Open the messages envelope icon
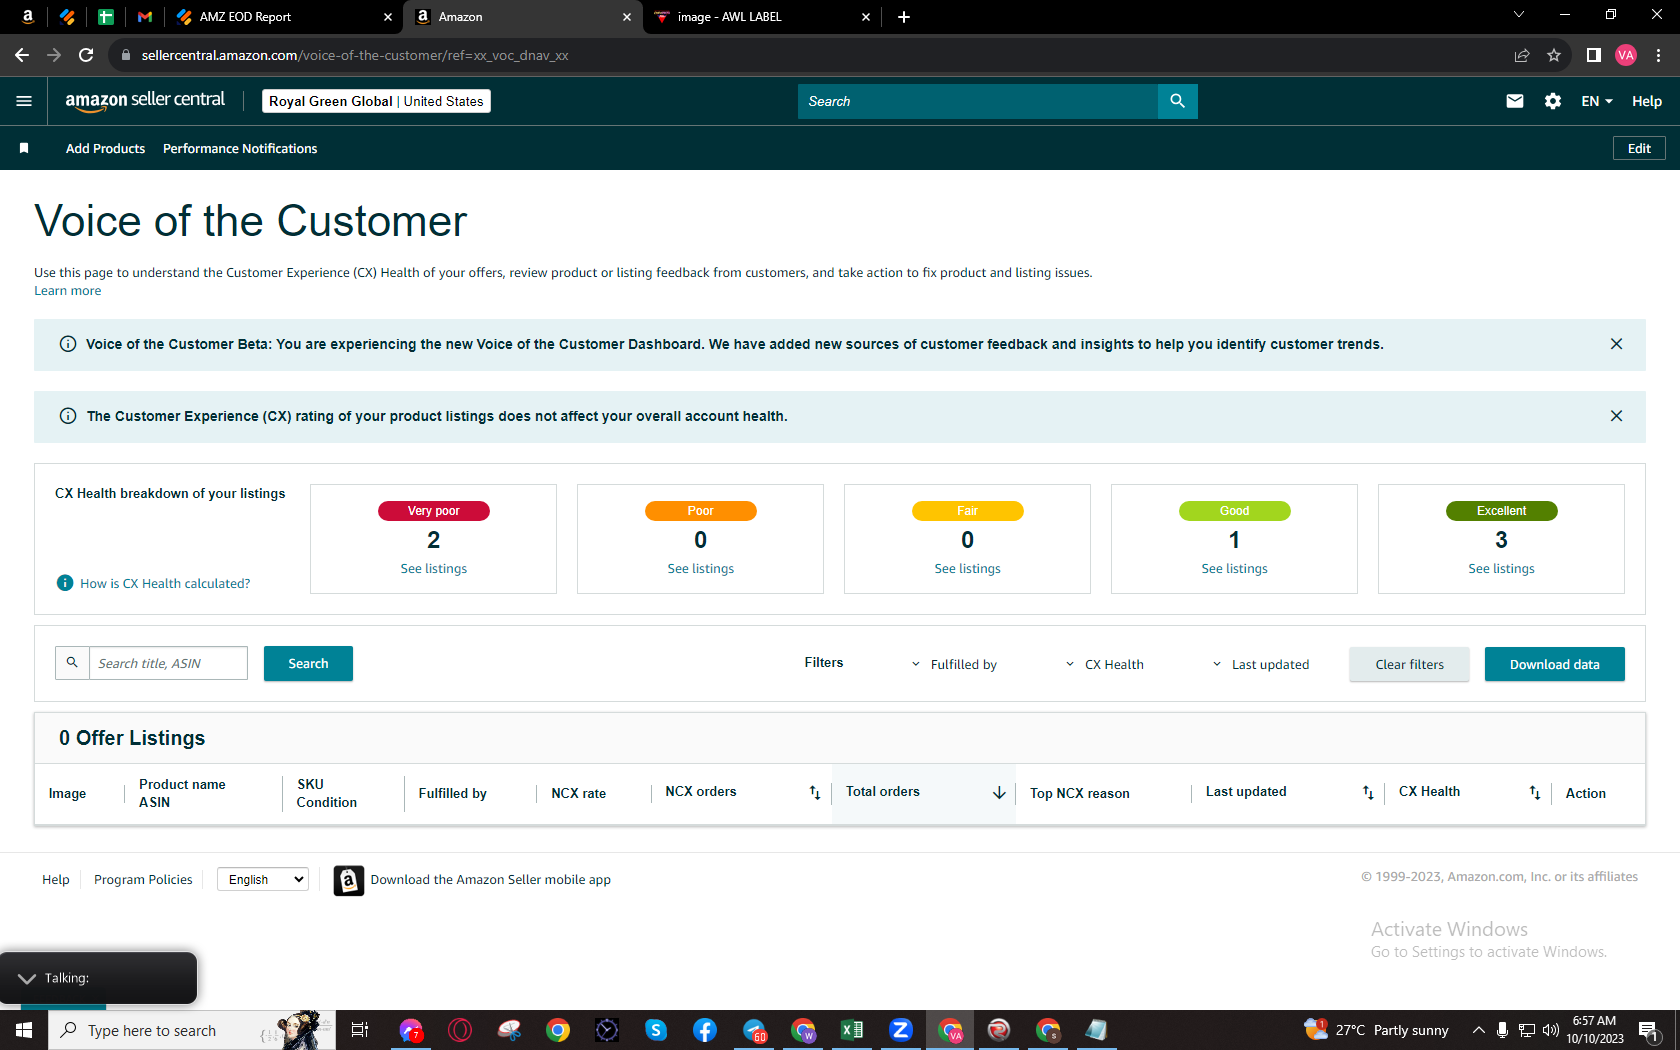 [x=1515, y=101]
